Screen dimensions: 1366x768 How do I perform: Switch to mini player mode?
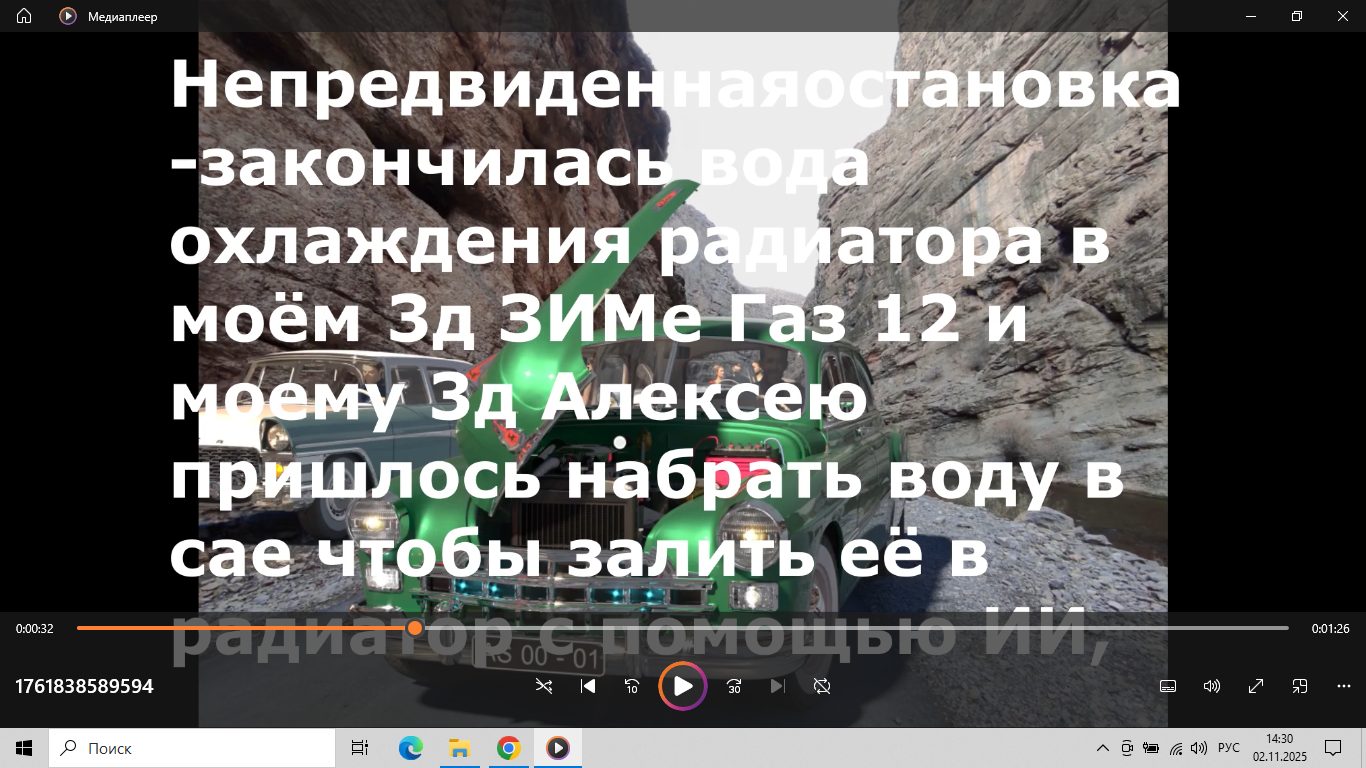coord(1299,686)
